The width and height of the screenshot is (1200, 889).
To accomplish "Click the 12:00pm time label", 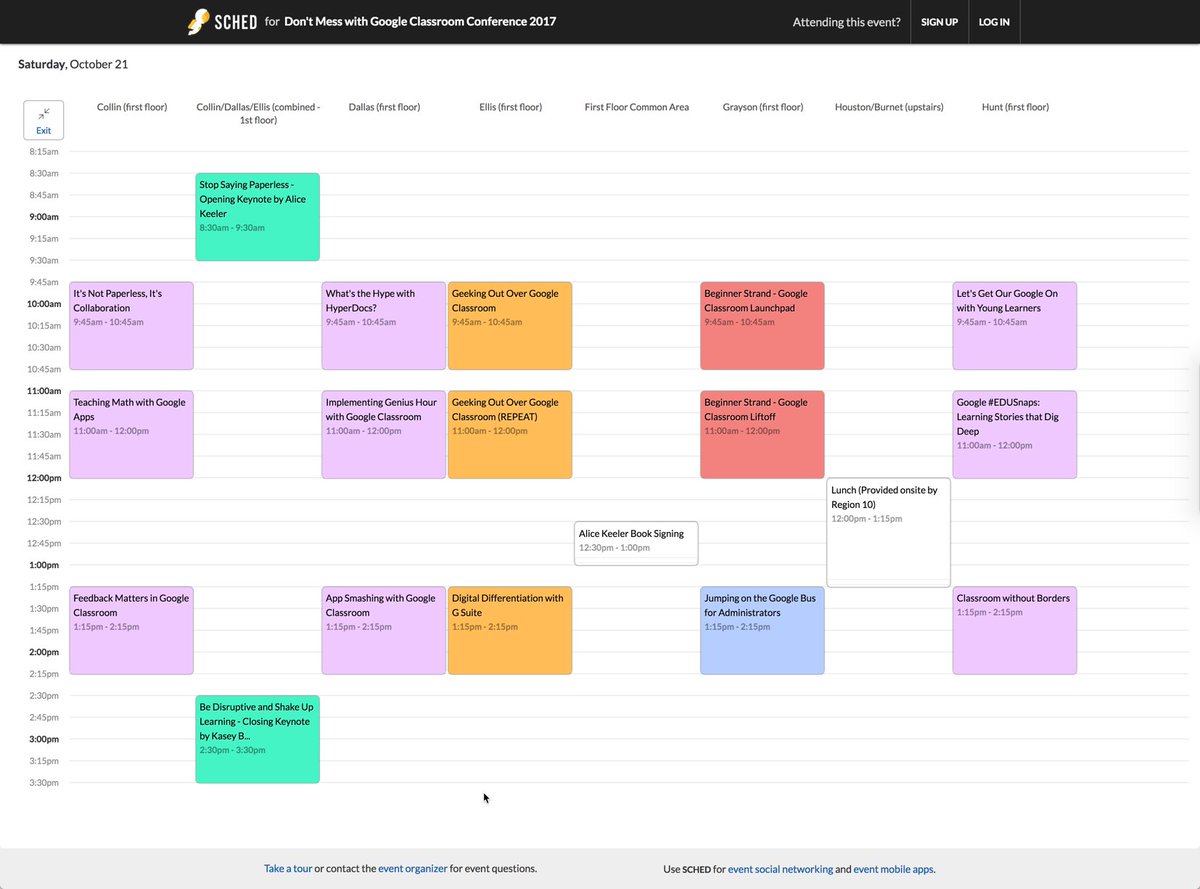I will pyautogui.click(x=42, y=478).
